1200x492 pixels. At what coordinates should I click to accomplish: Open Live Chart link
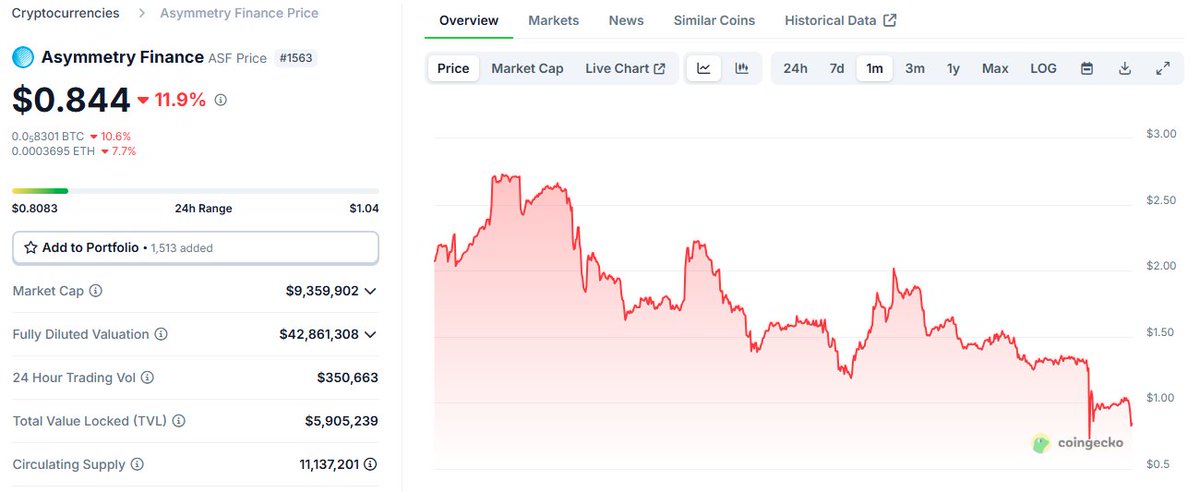[x=625, y=68]
